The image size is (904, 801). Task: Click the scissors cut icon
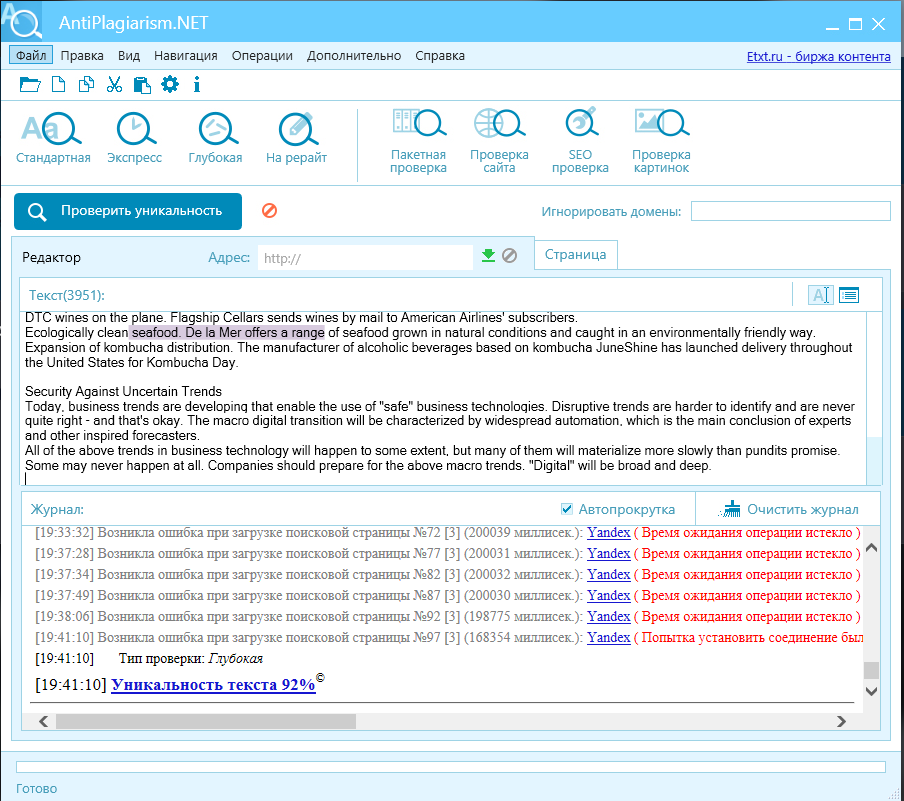(x=114, y=85)
